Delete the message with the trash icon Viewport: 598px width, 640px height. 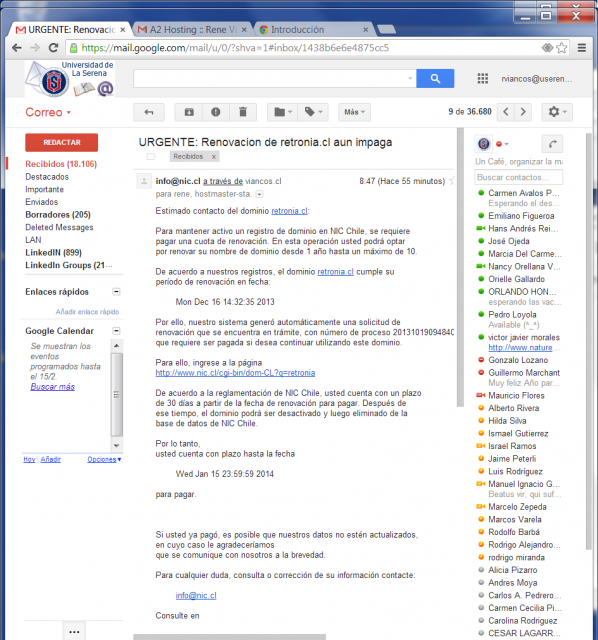[243, 112]
